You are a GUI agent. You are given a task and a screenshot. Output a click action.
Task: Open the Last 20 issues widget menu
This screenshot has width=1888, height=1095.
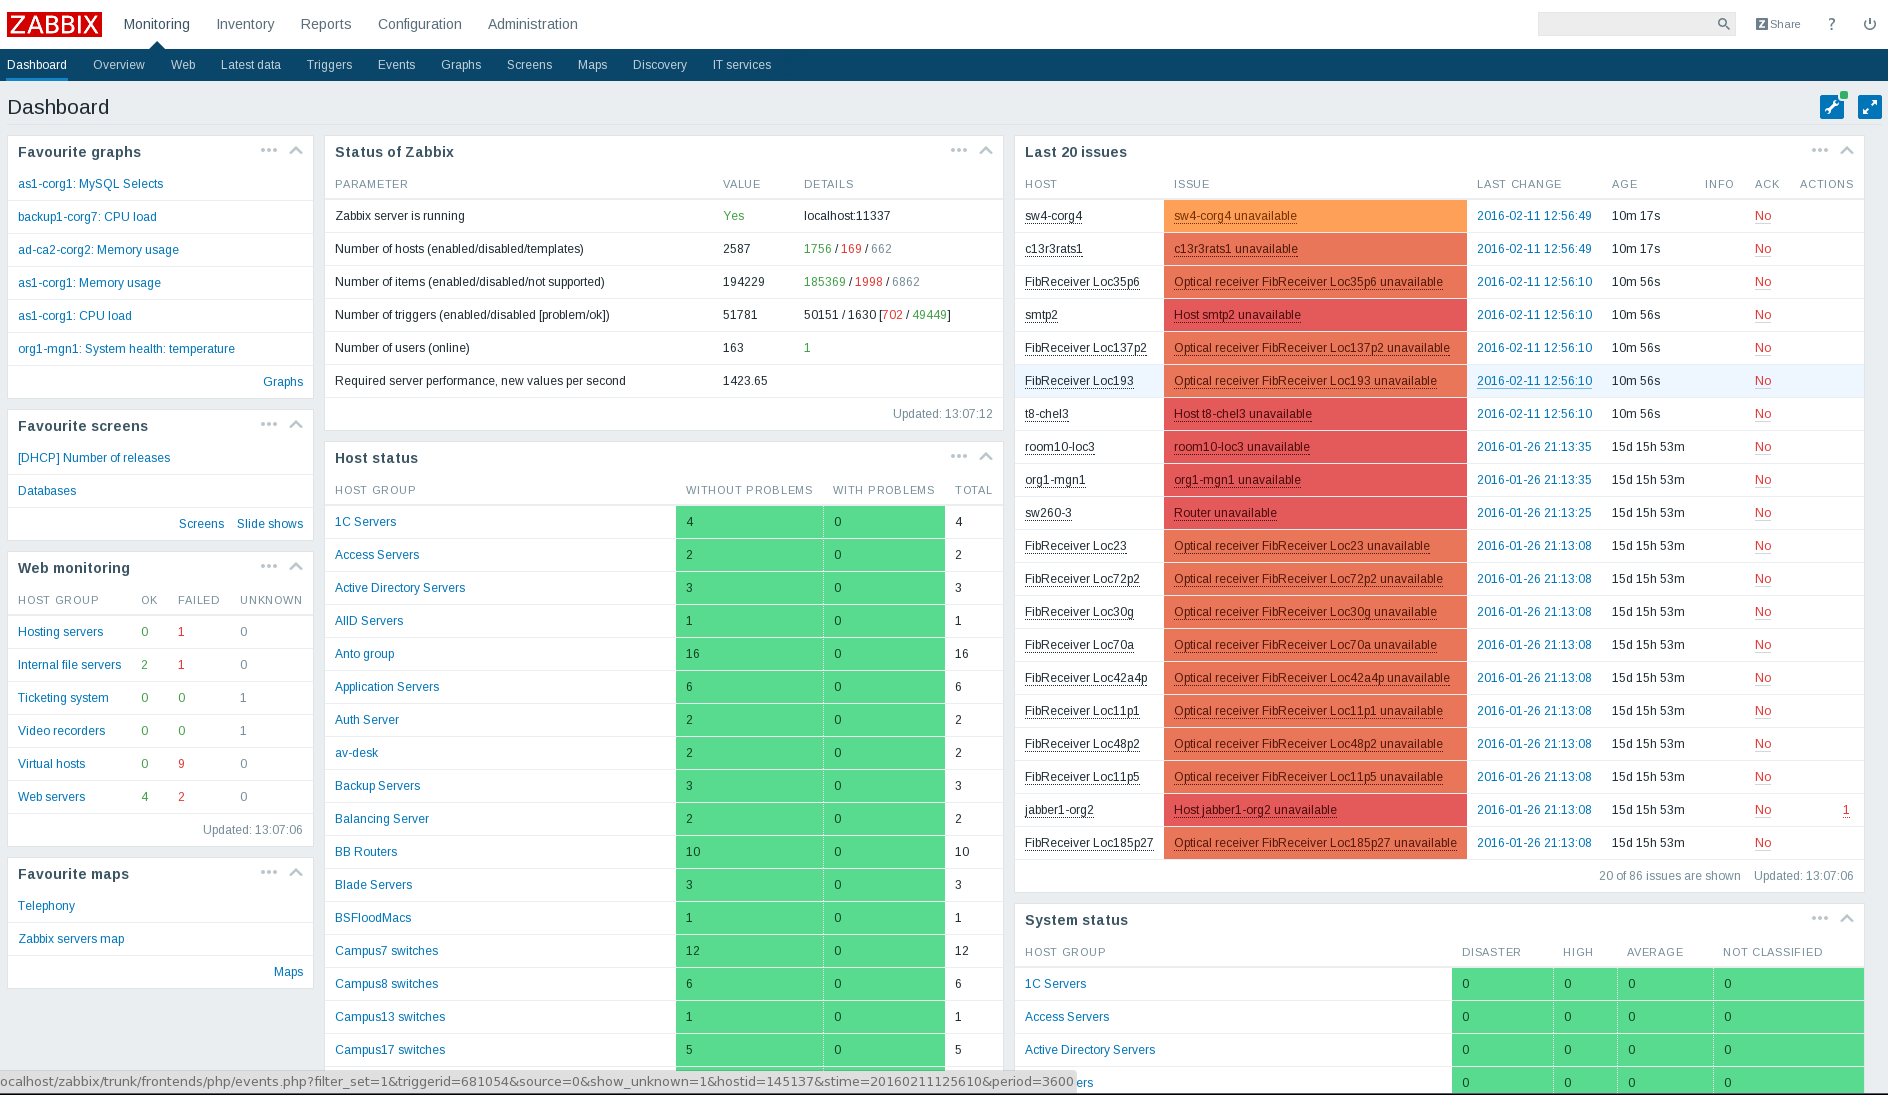pyautogui.click(x=1819, y=150)
